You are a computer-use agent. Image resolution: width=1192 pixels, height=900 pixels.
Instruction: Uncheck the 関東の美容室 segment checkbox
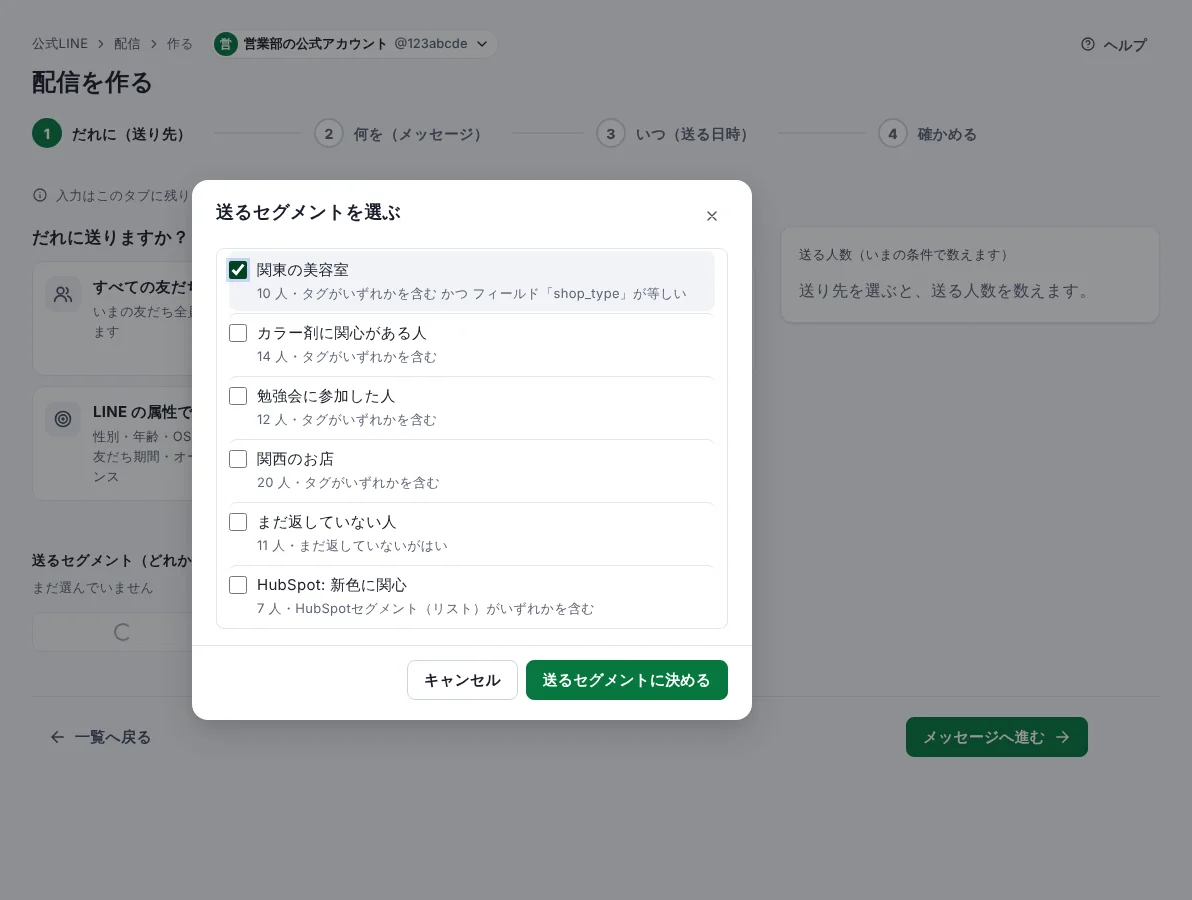[238, 270]
